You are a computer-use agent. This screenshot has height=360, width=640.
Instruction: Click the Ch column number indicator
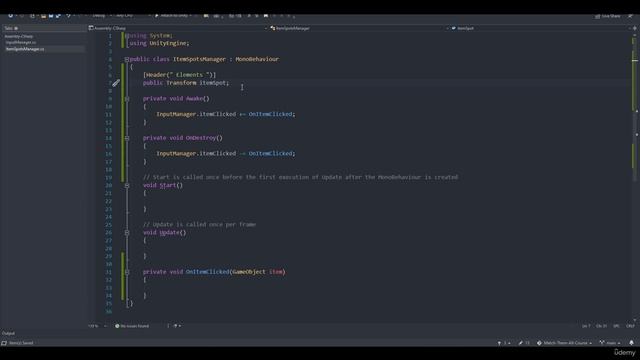tap(601, 326)
